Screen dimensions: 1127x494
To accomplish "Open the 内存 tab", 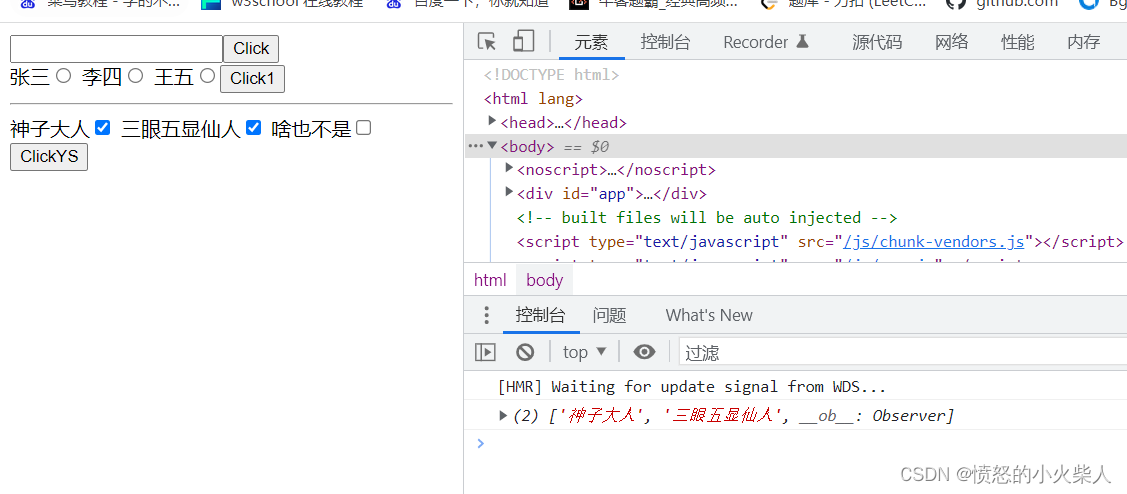I will tap(1084, 42).
